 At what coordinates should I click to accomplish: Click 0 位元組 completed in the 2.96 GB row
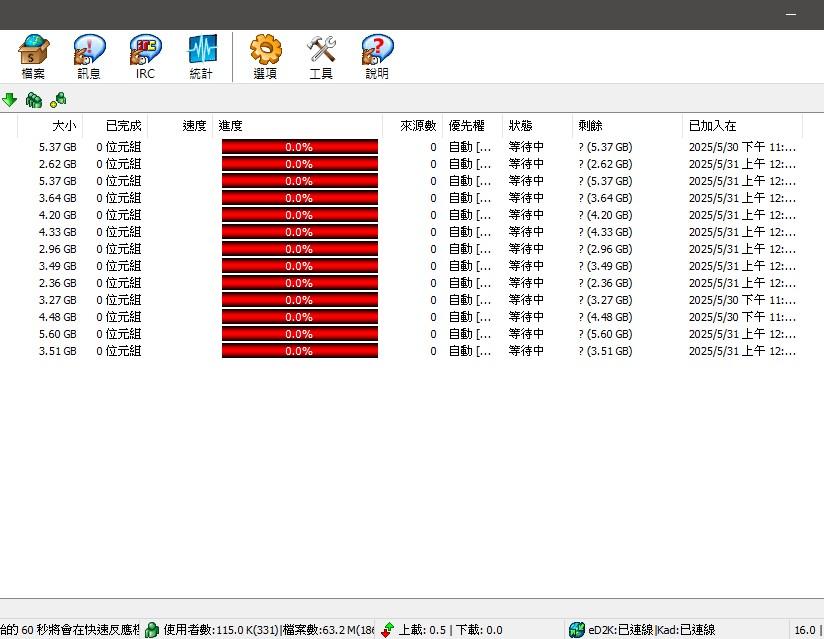[119, 249]
